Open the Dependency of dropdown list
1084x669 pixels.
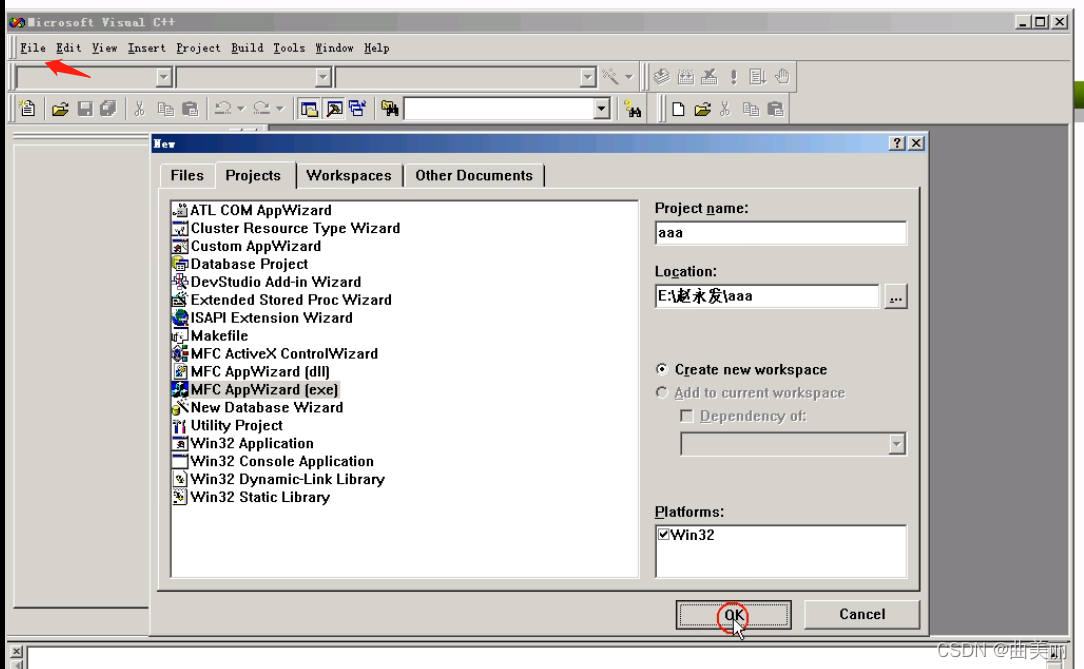coord(897,444)
